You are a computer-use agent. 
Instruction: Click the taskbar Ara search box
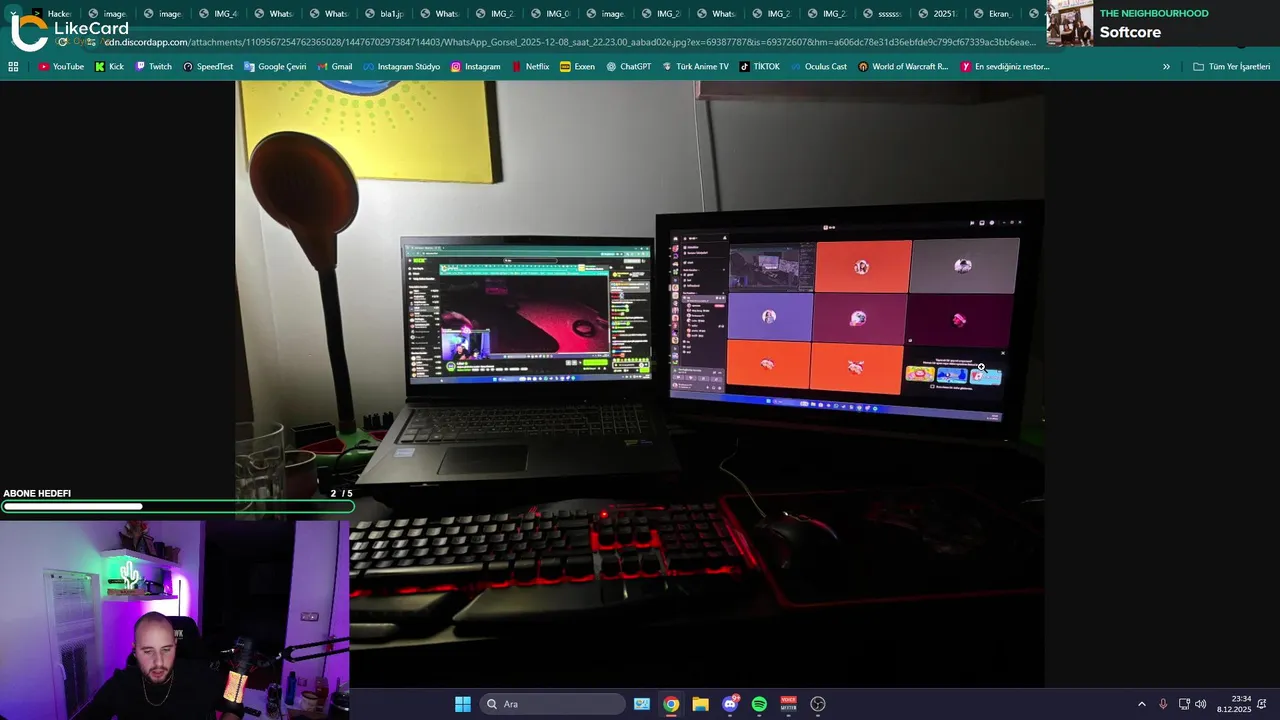point(552,704)
